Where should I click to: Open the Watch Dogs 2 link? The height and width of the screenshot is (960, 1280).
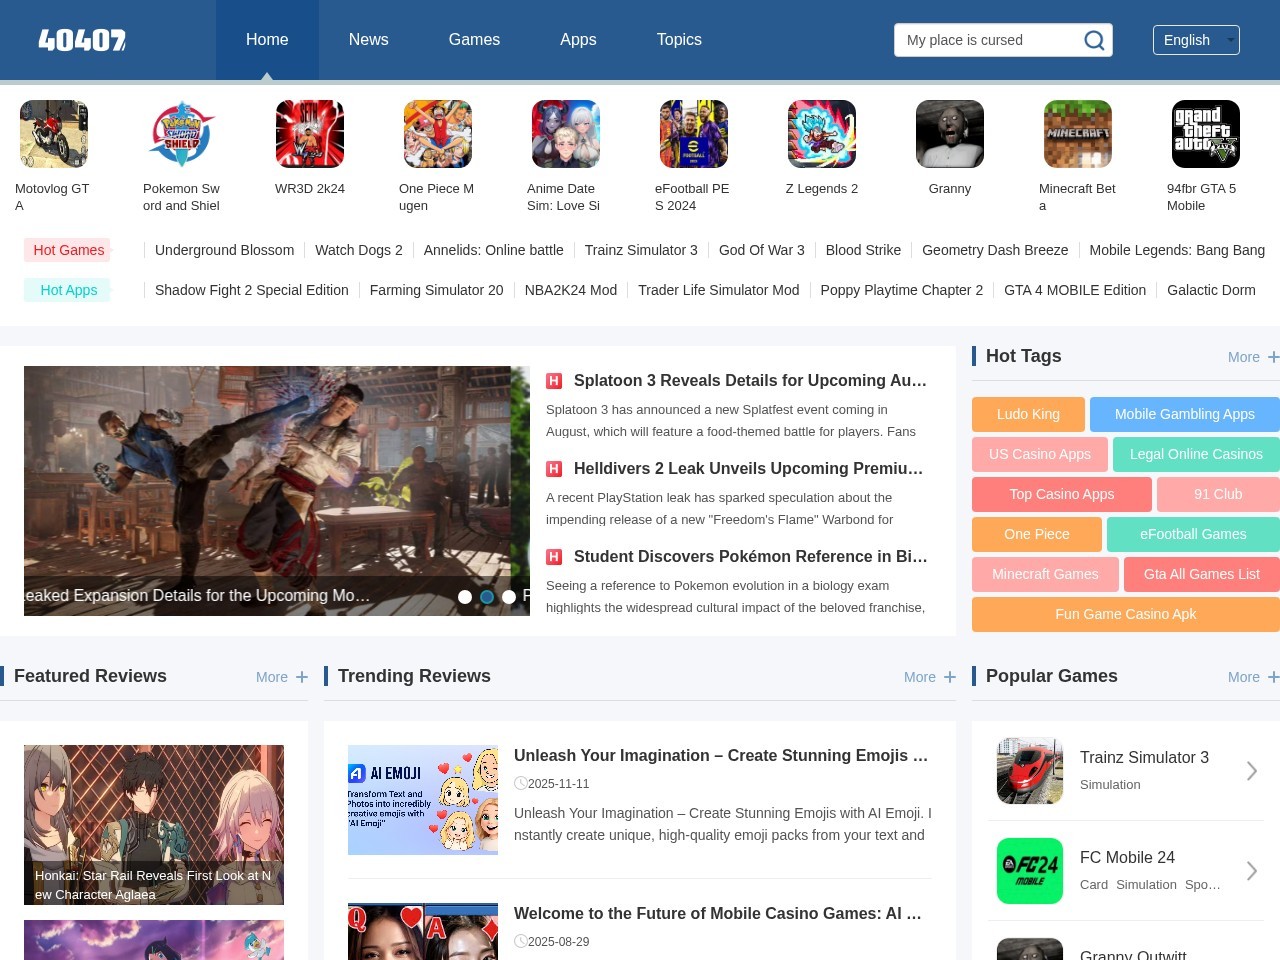(x=359, y=250)
